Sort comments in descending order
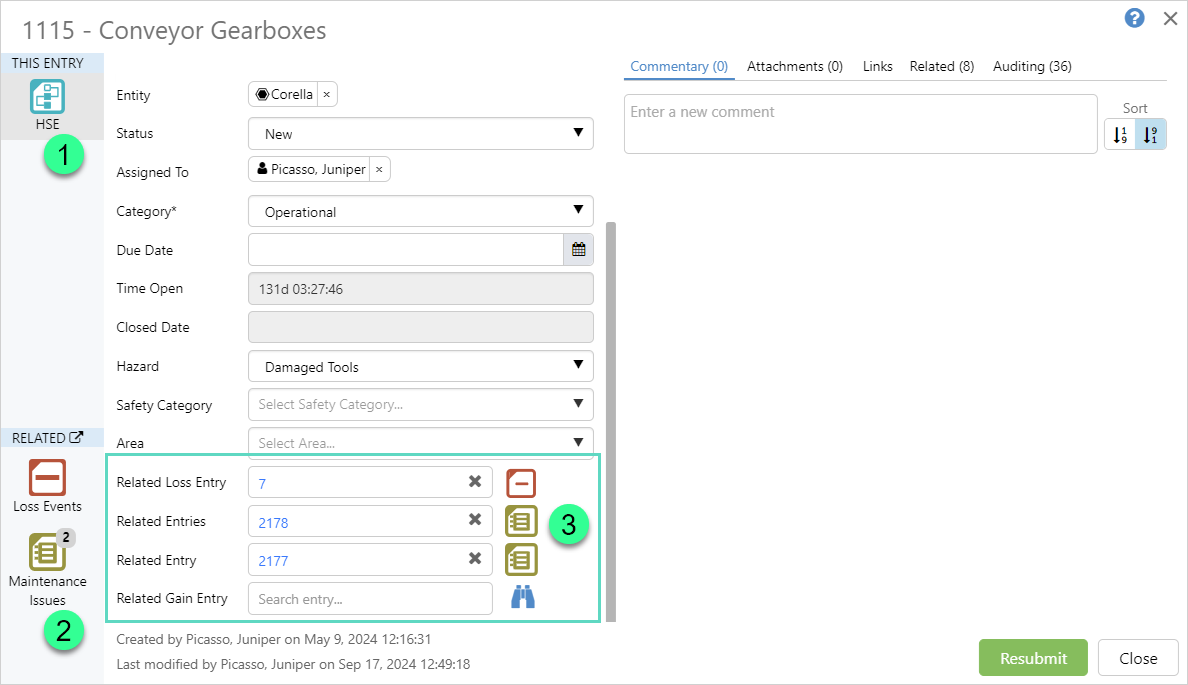Image resolution: width=1188 pixels, height=685 pixels. pyautogui.click(x=1150, y=135)
